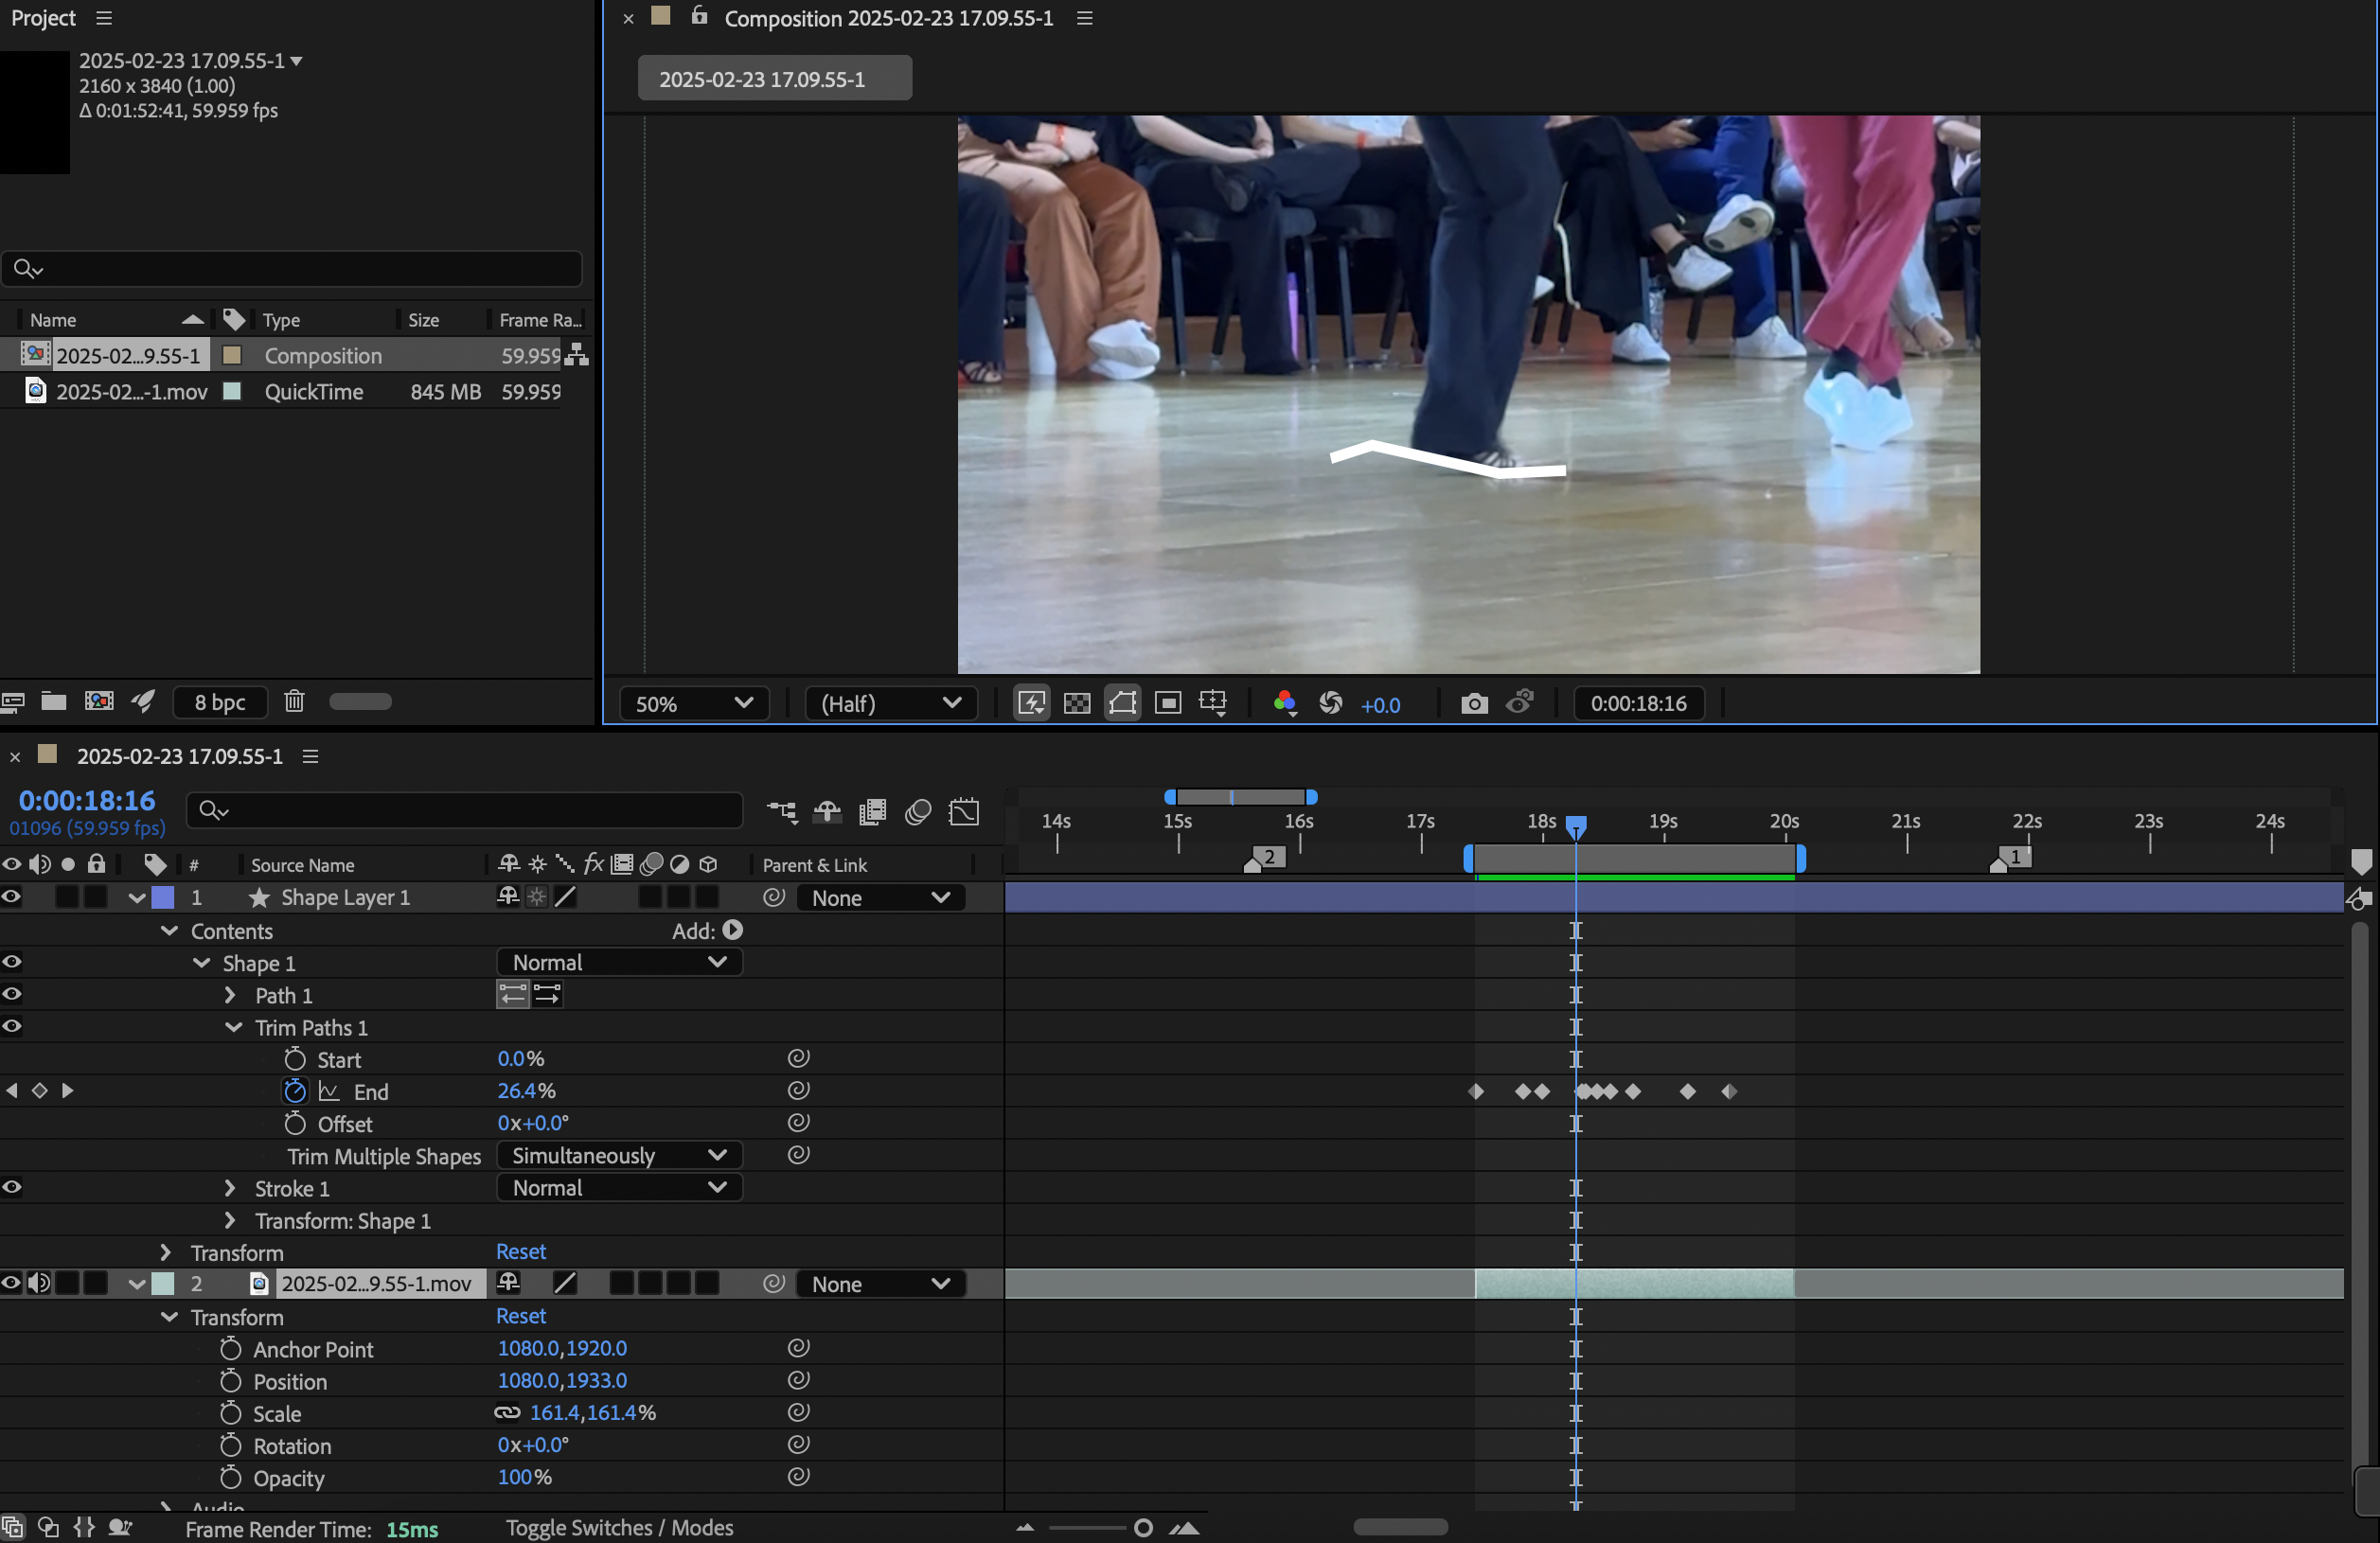Show channel and color management settings

pyautogui.click(x=1285, y=704)
